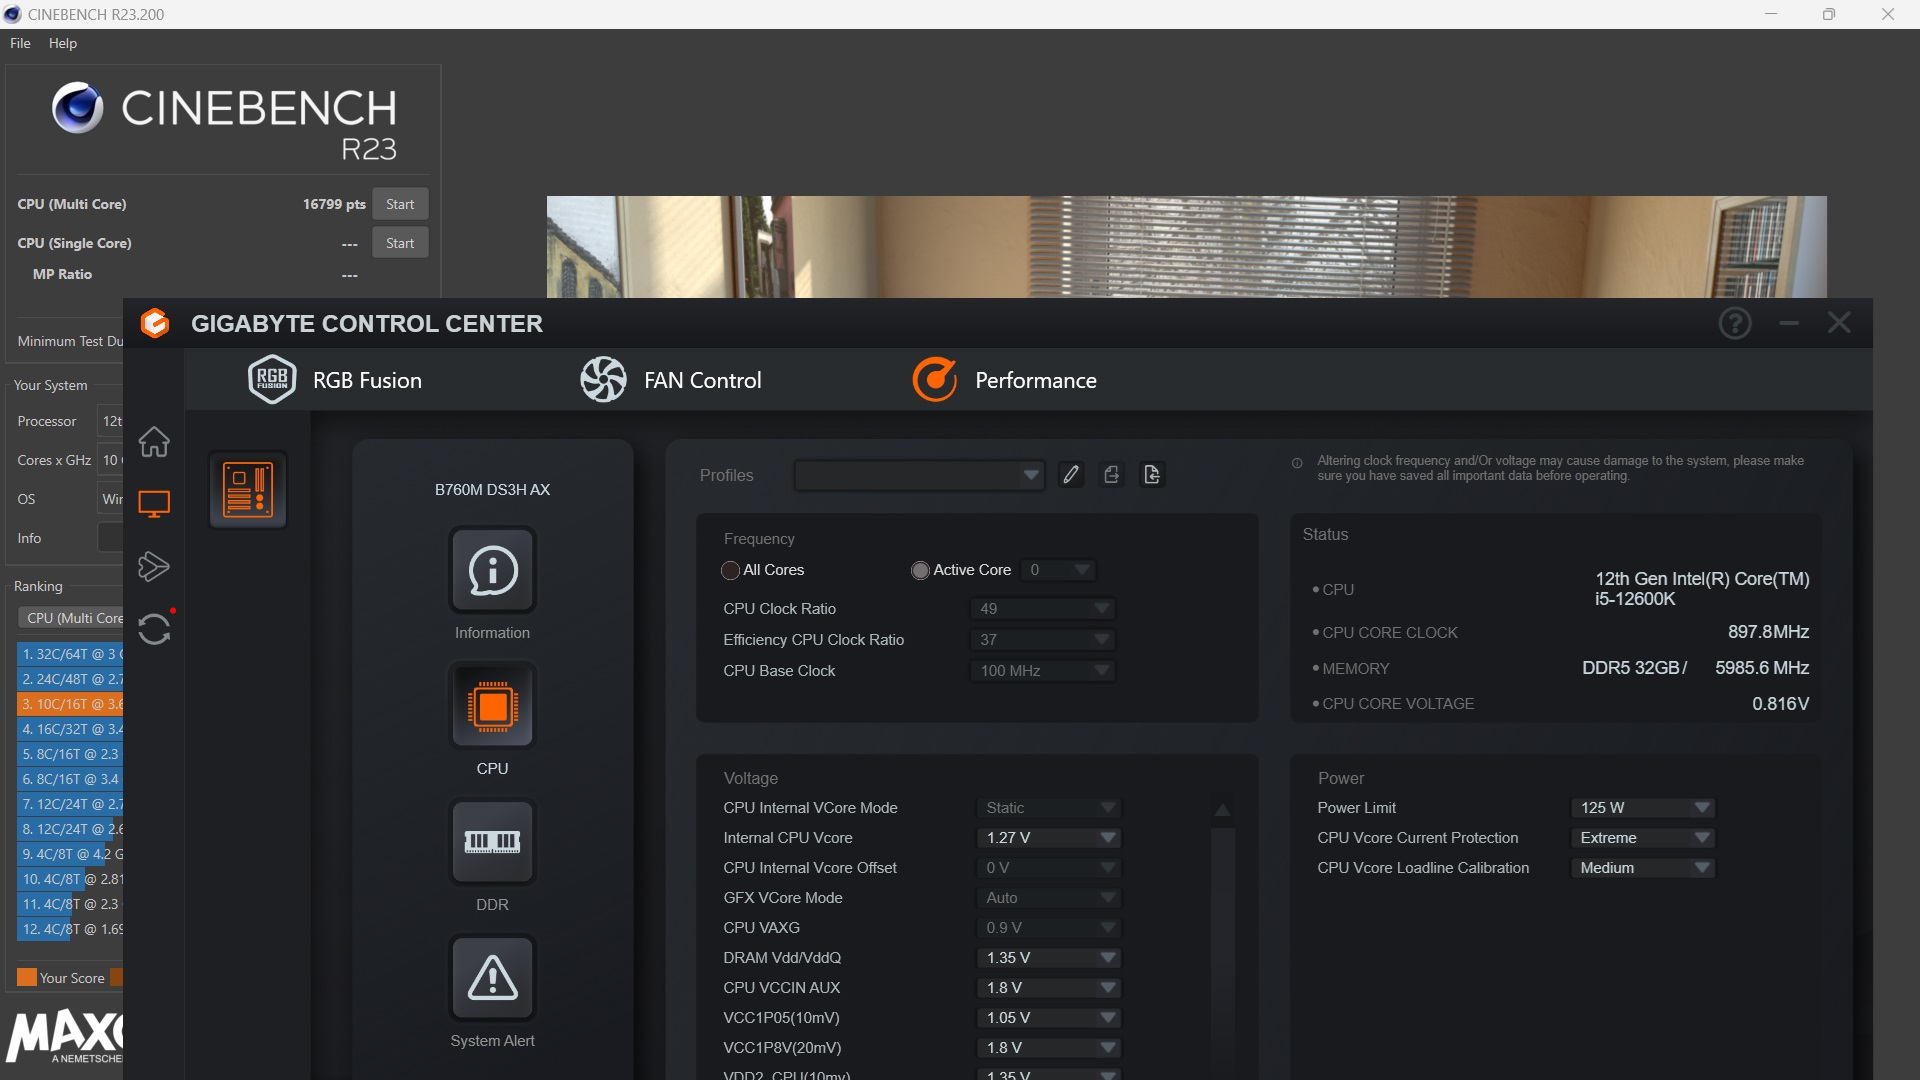Open the Power Limit dropdown
Viewport: 1920px width, 1080px height.
(1643, 808)
